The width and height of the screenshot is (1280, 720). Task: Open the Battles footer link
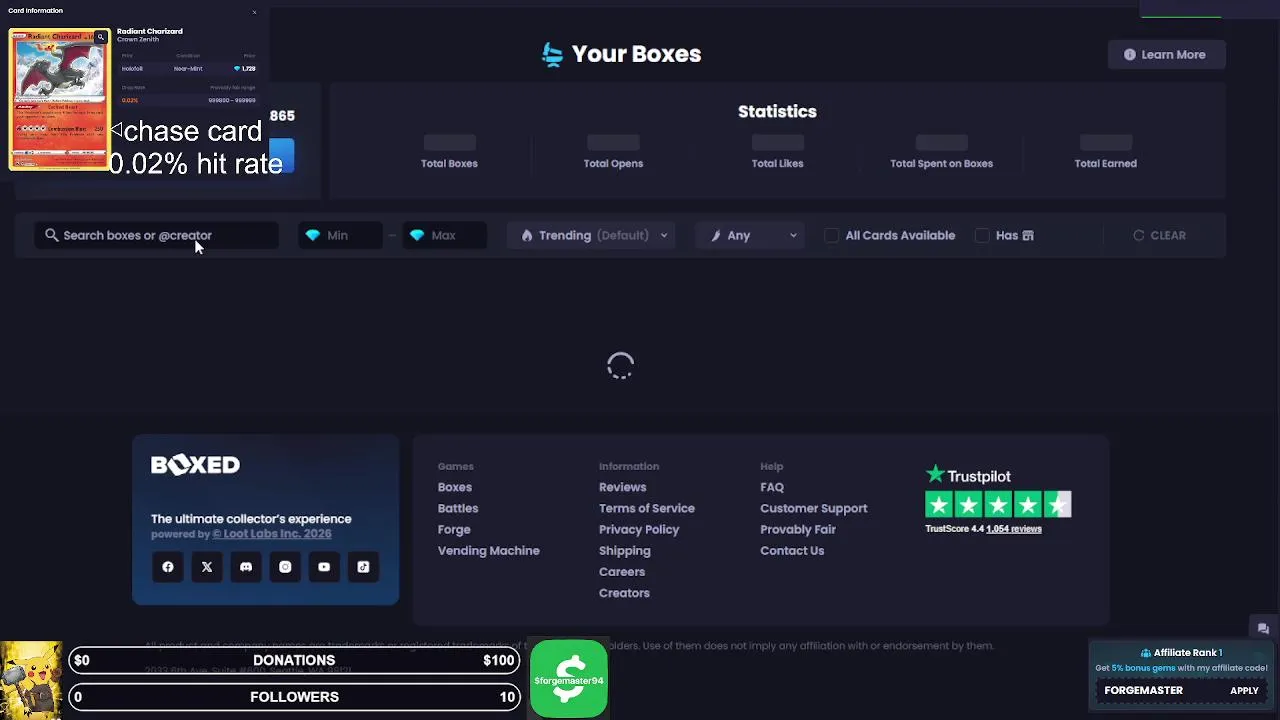(458, 508)
